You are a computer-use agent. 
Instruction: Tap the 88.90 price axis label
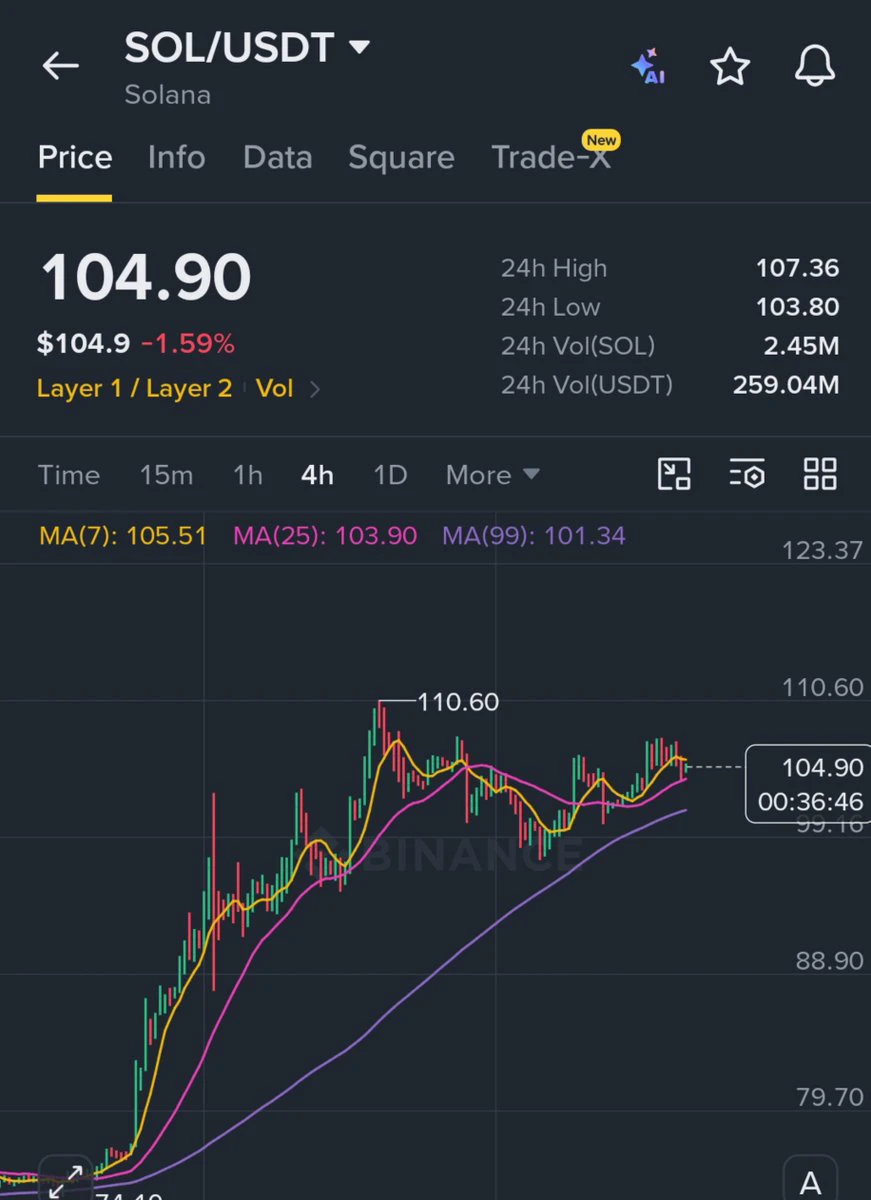tap(829, 961)
